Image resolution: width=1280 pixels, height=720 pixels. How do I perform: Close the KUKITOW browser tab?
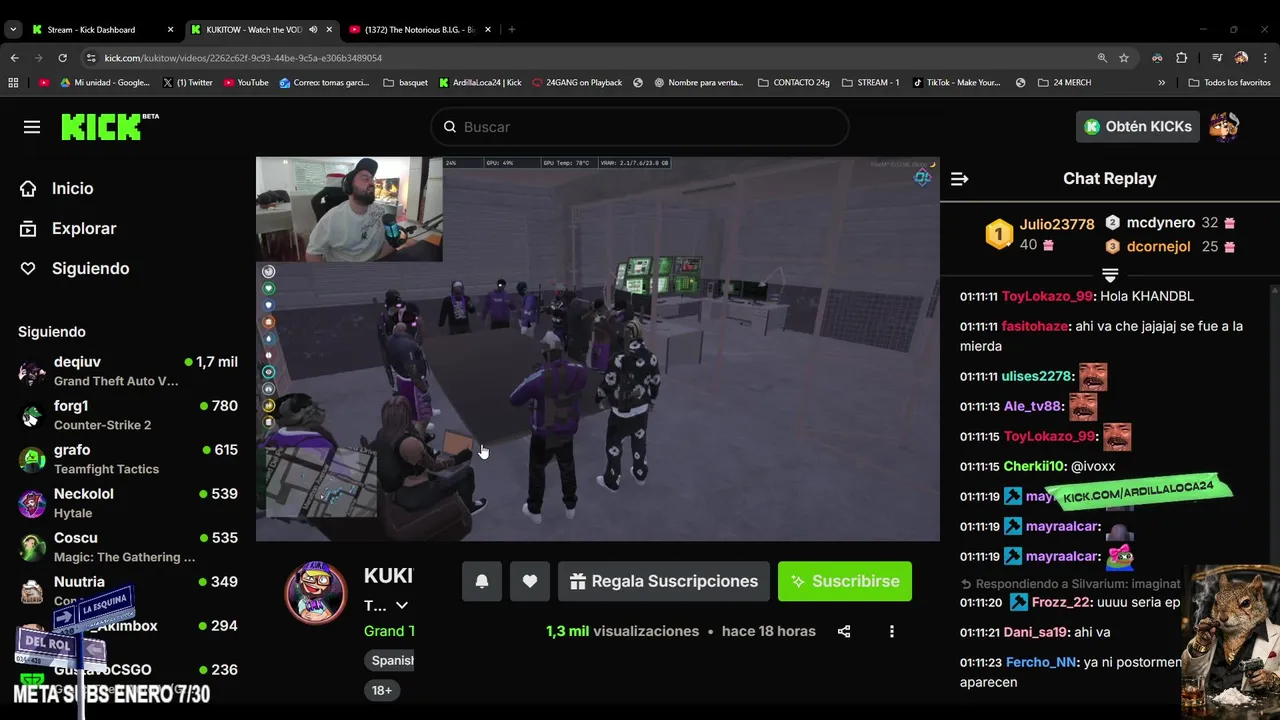(x=329, y=30)
